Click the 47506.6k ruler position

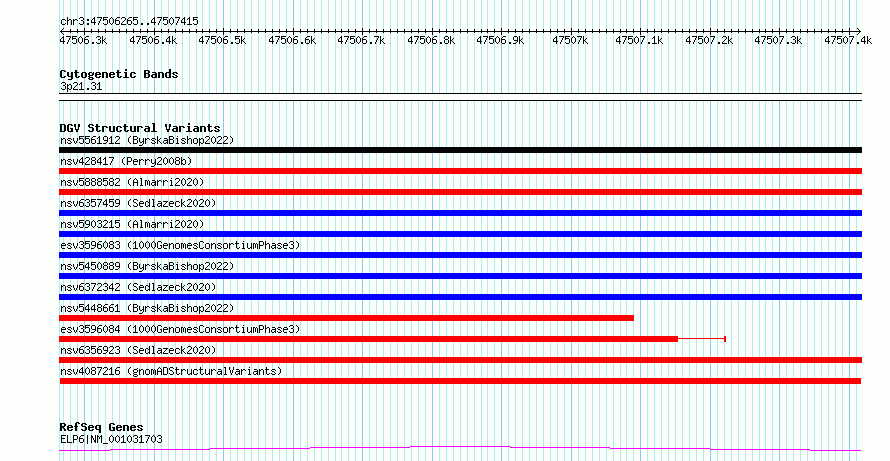292,40
